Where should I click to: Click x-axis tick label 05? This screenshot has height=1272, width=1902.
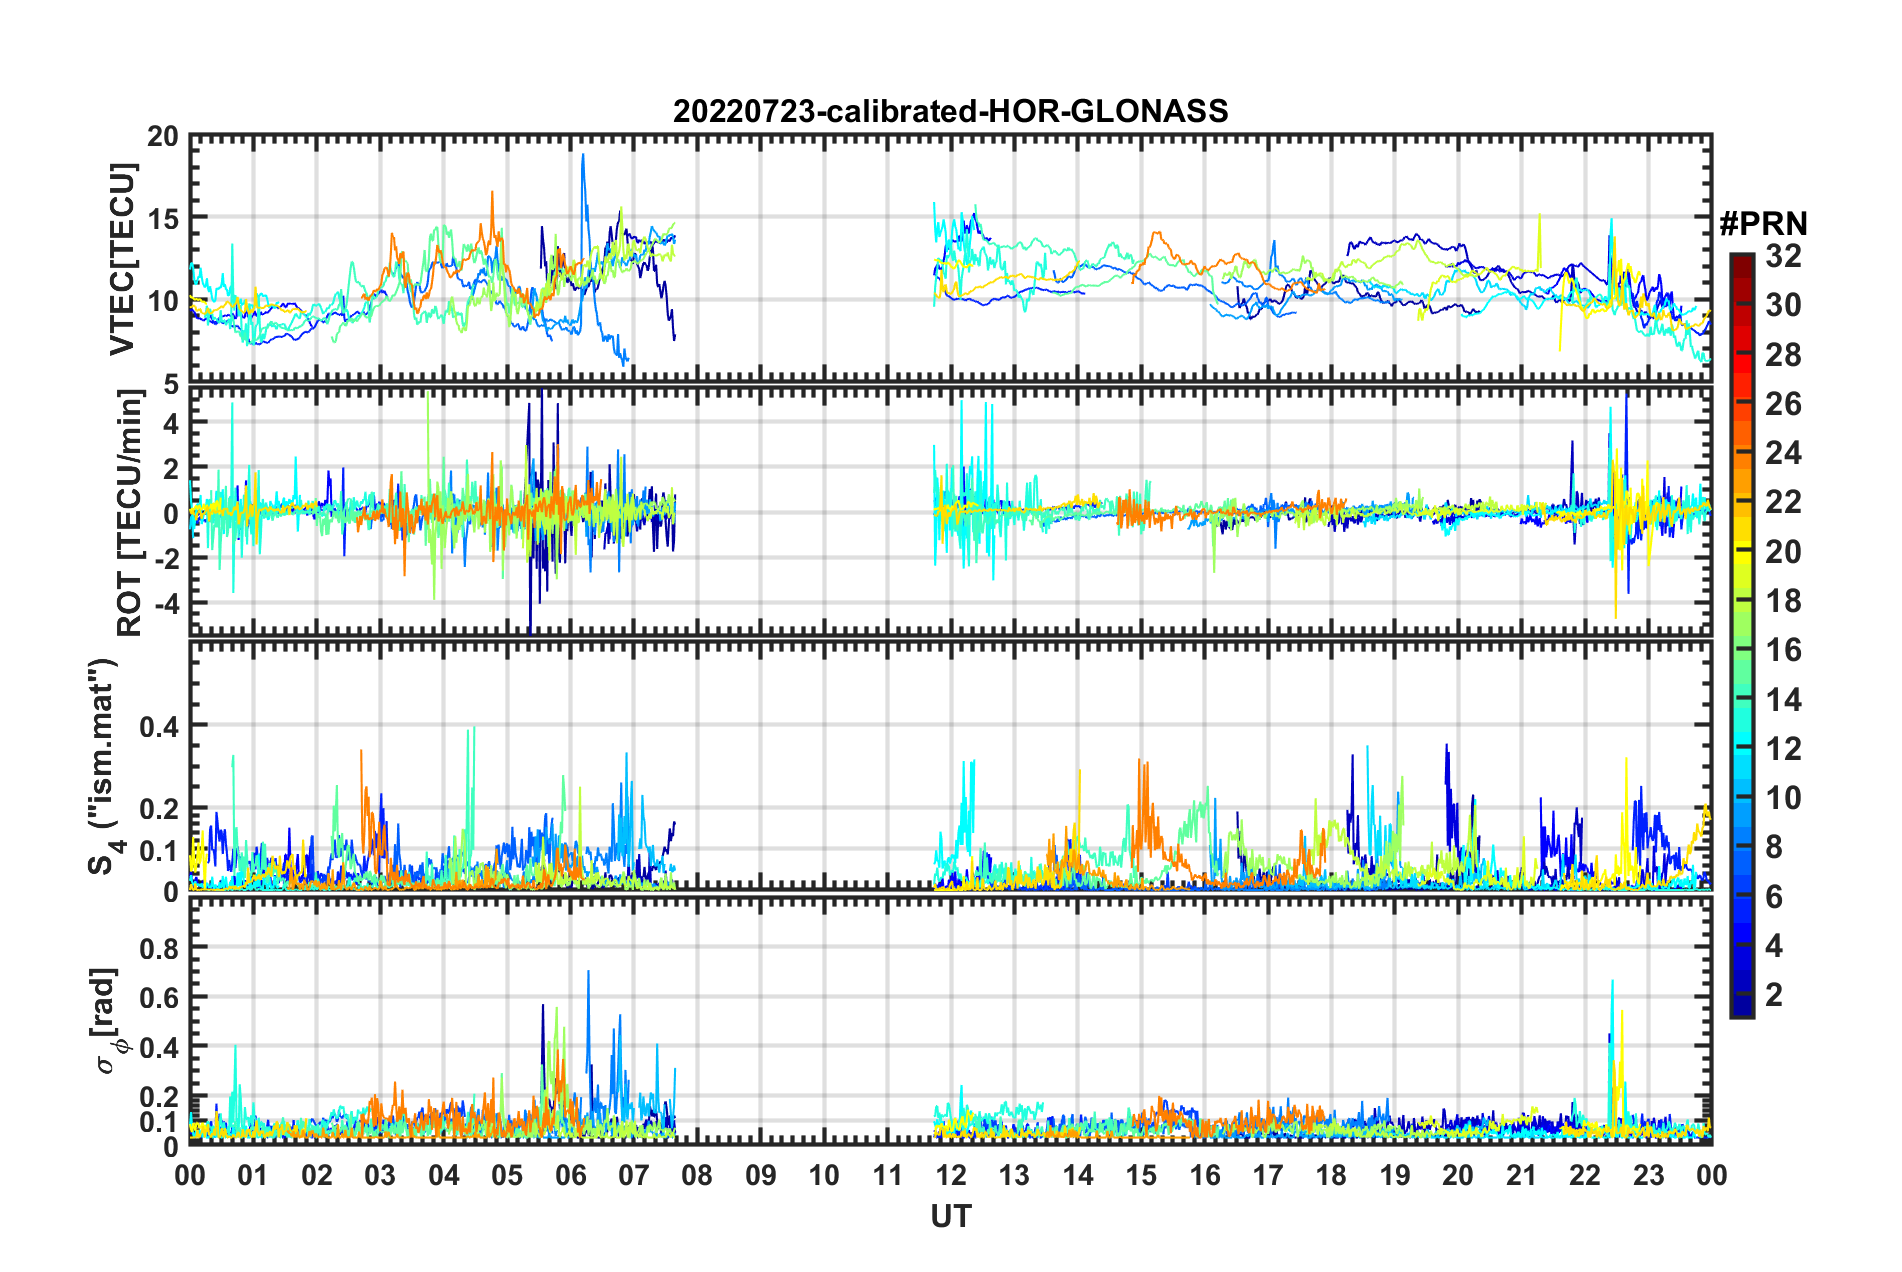(507, 1175)
